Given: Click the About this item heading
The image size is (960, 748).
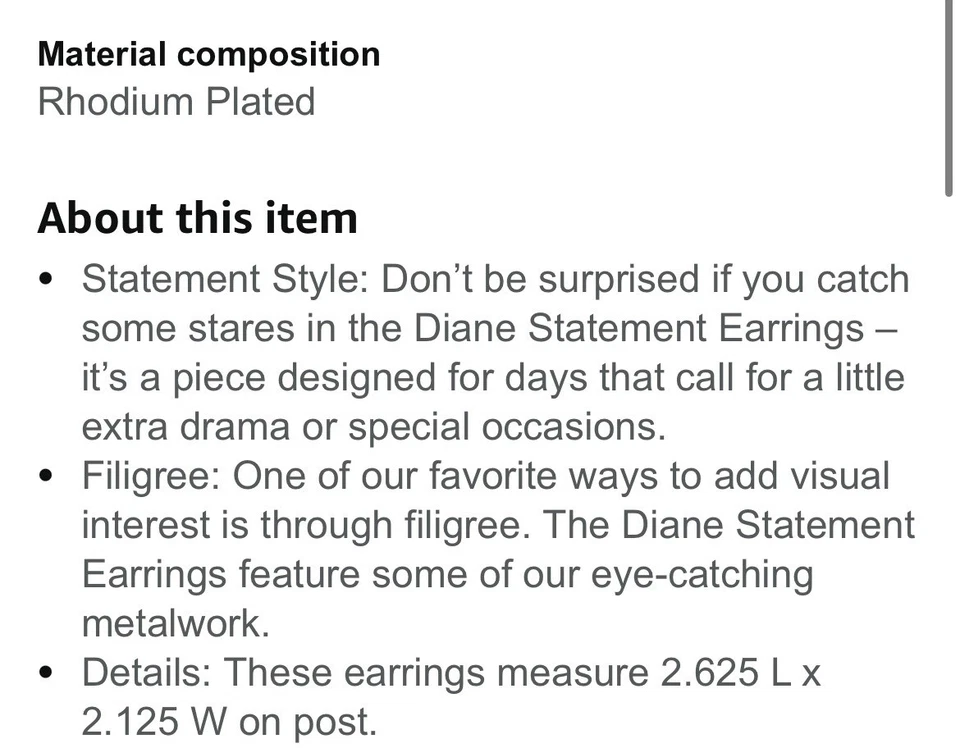Looking at the screenshot, I should (197, 217).
